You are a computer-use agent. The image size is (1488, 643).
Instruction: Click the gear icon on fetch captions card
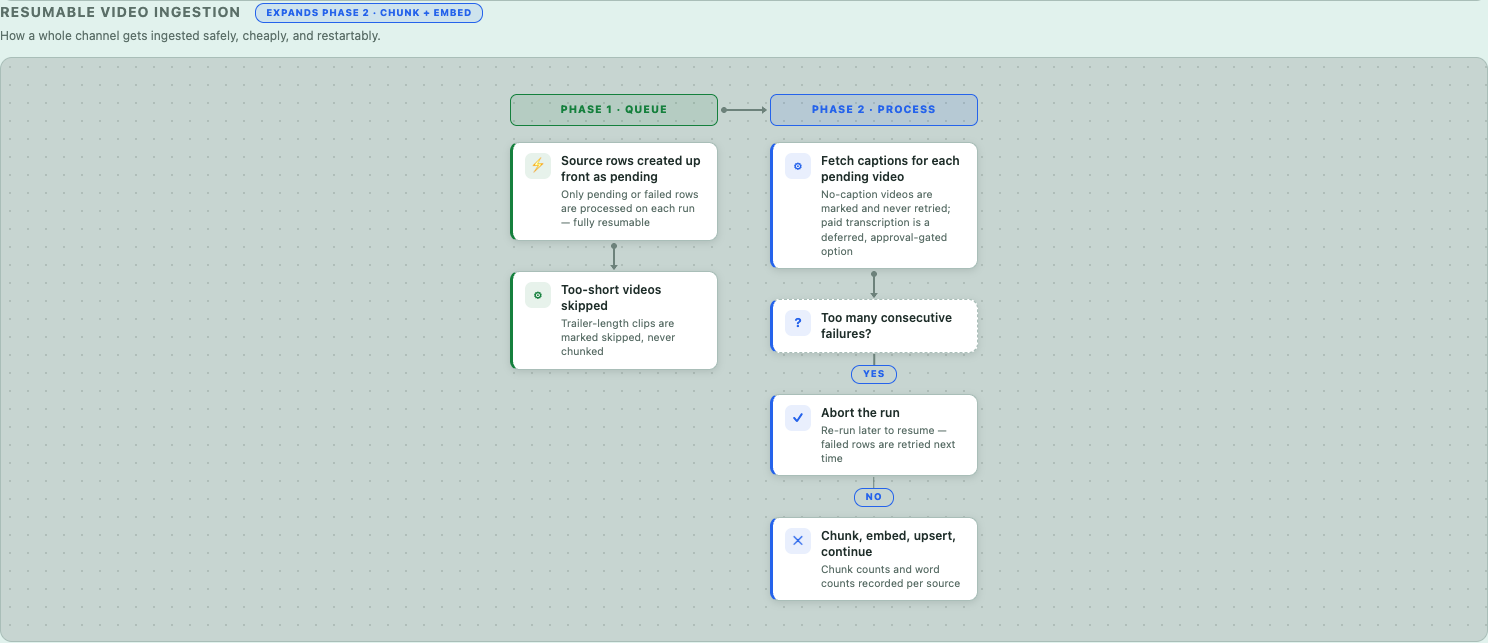798,166
